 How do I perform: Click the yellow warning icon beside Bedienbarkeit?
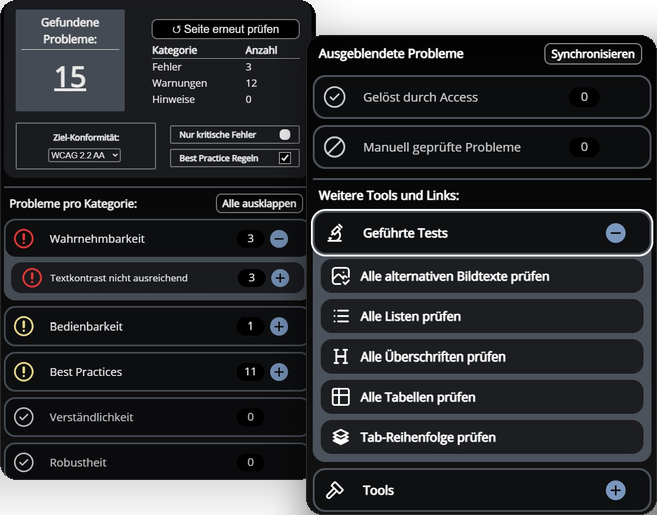(24, 326)
